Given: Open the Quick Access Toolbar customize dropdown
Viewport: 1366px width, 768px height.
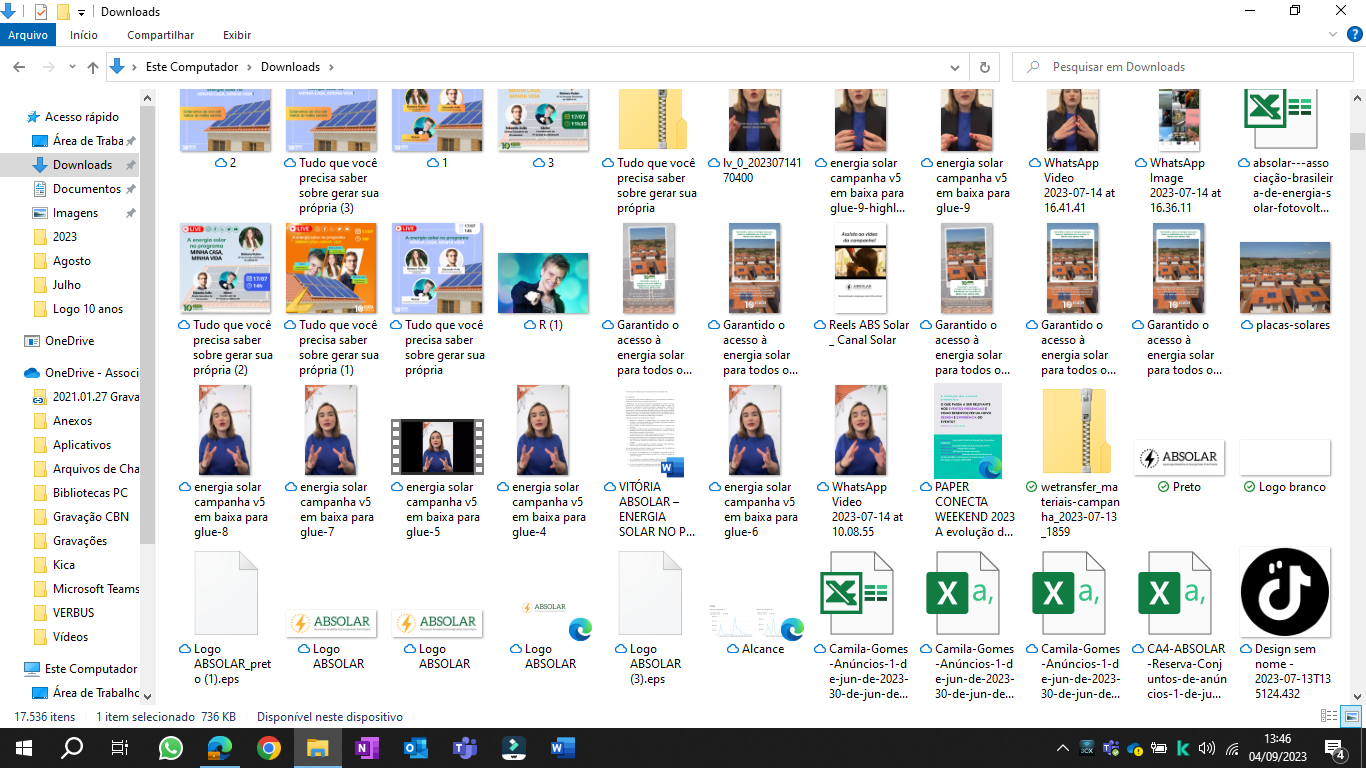Looking at the screenshot, I should tap(81, 12).
